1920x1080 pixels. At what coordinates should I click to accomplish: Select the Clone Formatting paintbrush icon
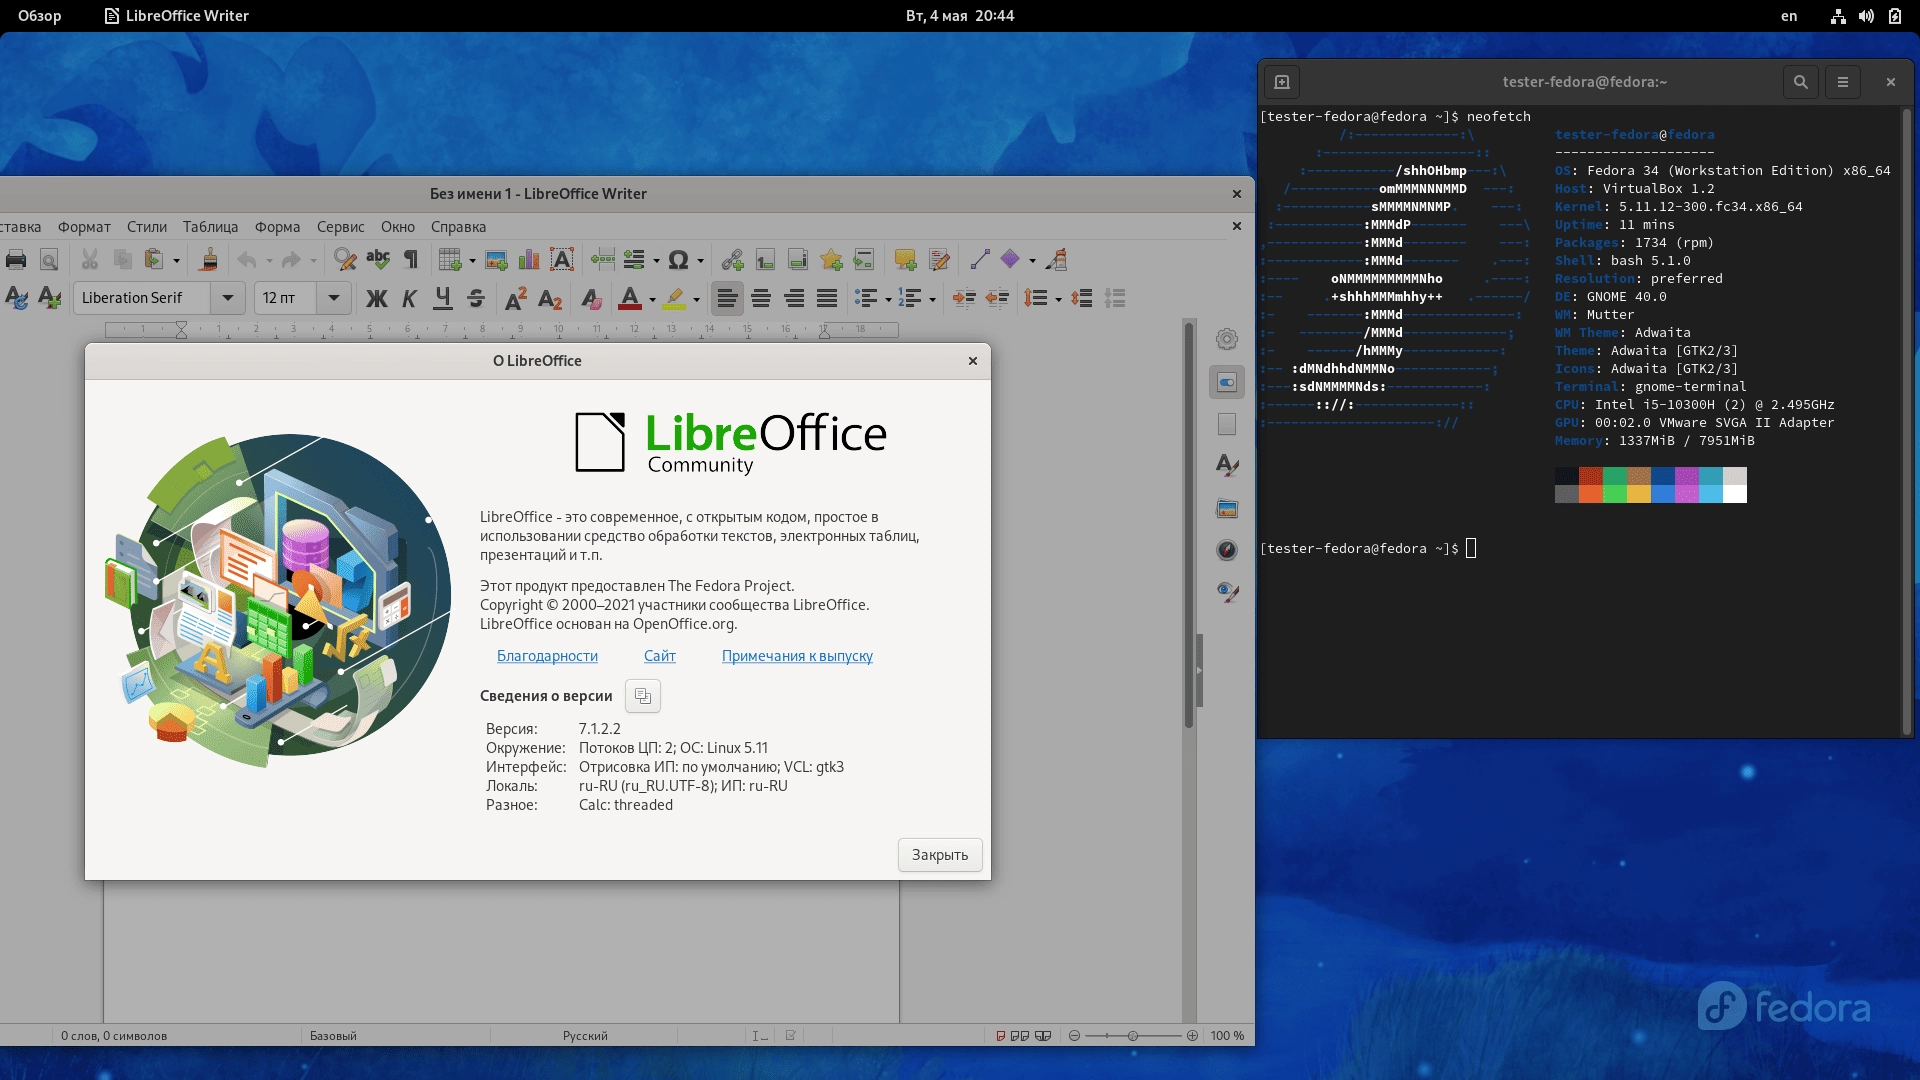pos(209,260)
